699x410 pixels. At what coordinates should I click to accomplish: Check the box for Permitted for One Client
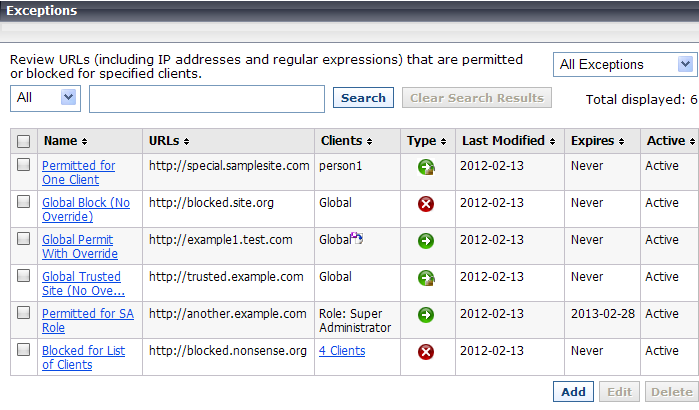pyautogui.click(x=24, y=165)
